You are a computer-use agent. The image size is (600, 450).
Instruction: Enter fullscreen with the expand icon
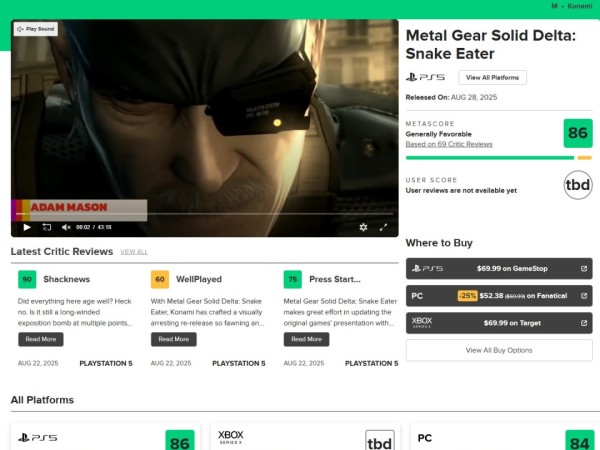(x=383, y=227)
